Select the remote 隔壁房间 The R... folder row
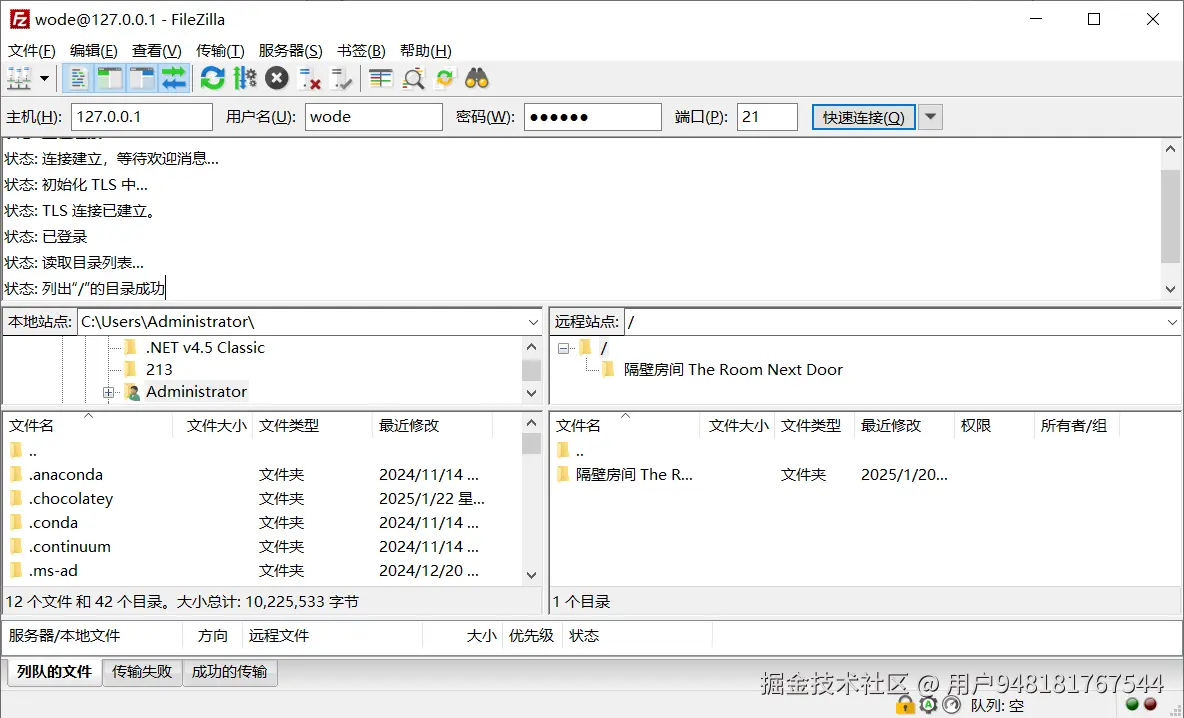 coord(865,475)
